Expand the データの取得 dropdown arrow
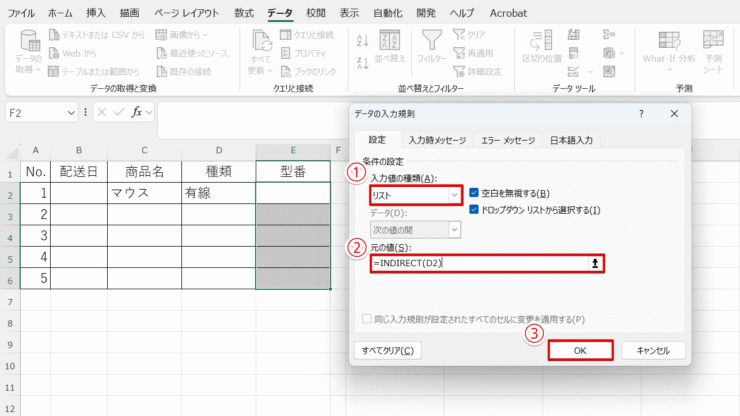 [38, 69]
